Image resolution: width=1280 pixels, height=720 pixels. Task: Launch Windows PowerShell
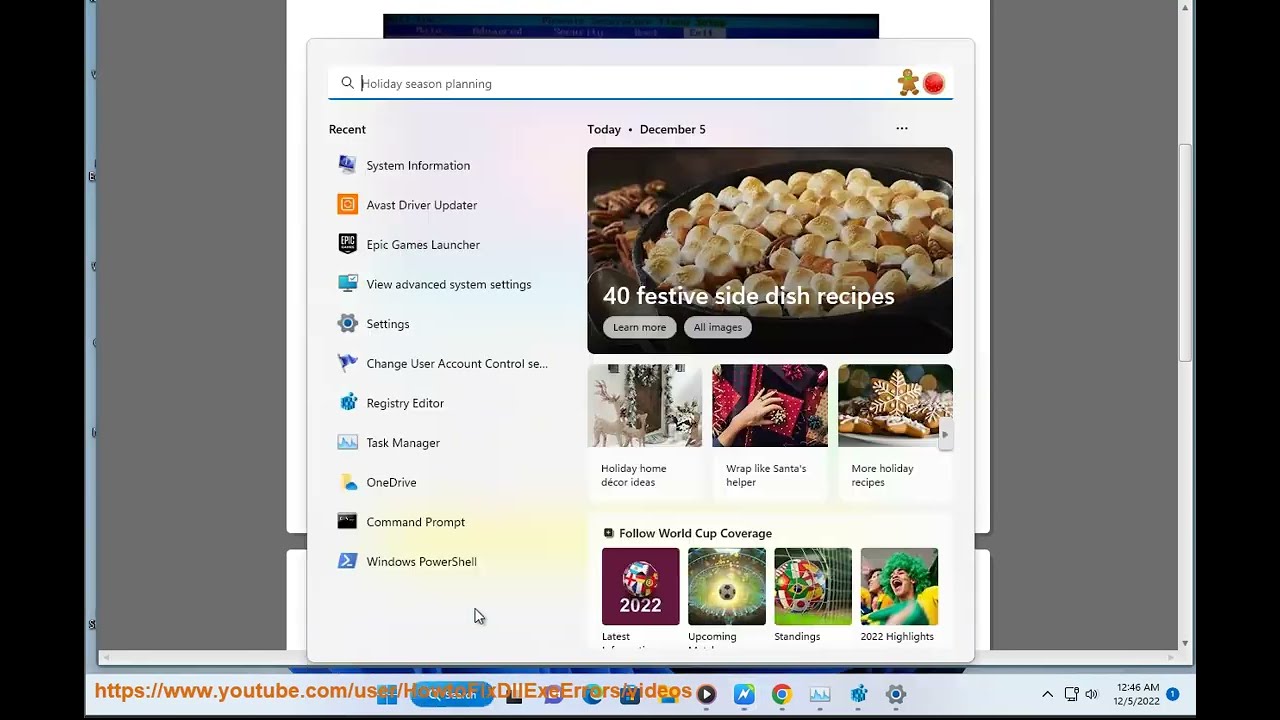pos(421,562)
